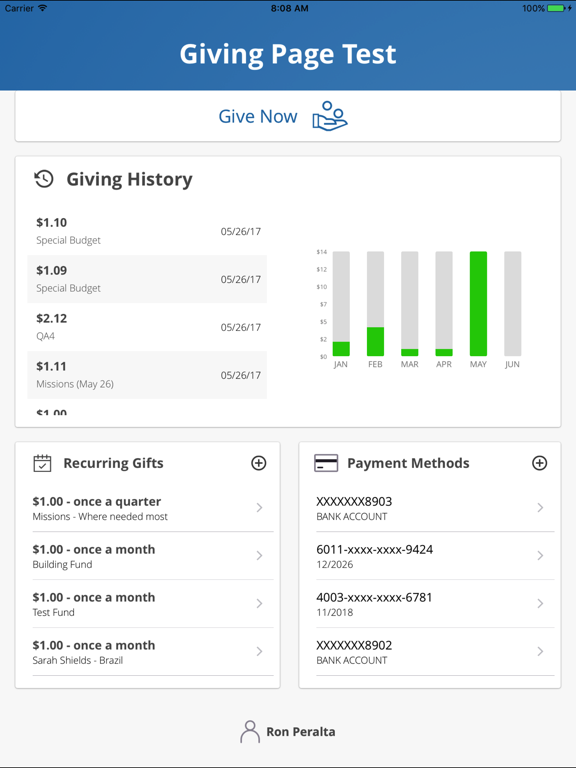Select bank account XXXXXXX8902 entry
Image resolution: width=576 pixels, height=768 pixels.
pyautogui.click(x=435, y=652)
